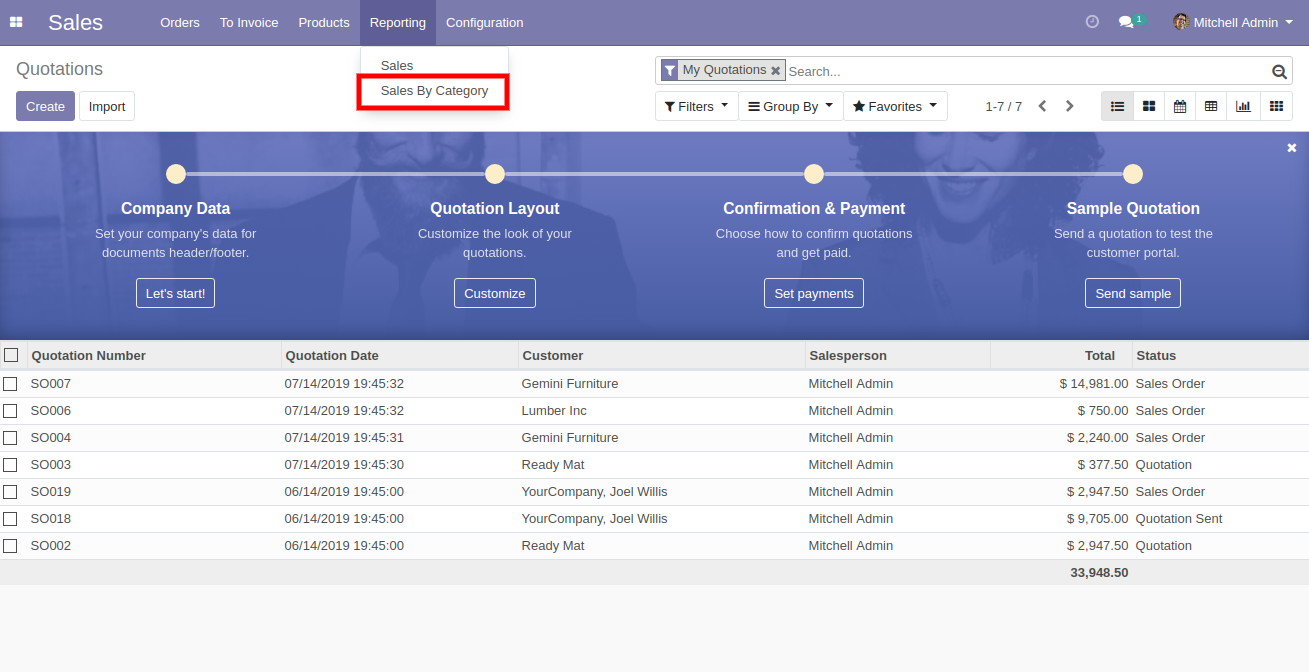Open the Group By dropdown
The height and width of the screenshot is (672, 1309).
[x=790, y=106]
